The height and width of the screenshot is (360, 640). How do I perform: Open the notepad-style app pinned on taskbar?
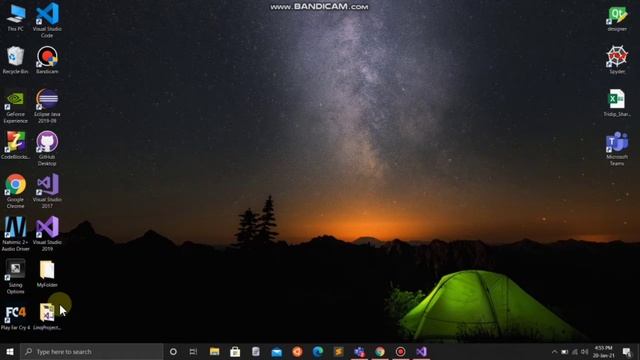point(256,351)
